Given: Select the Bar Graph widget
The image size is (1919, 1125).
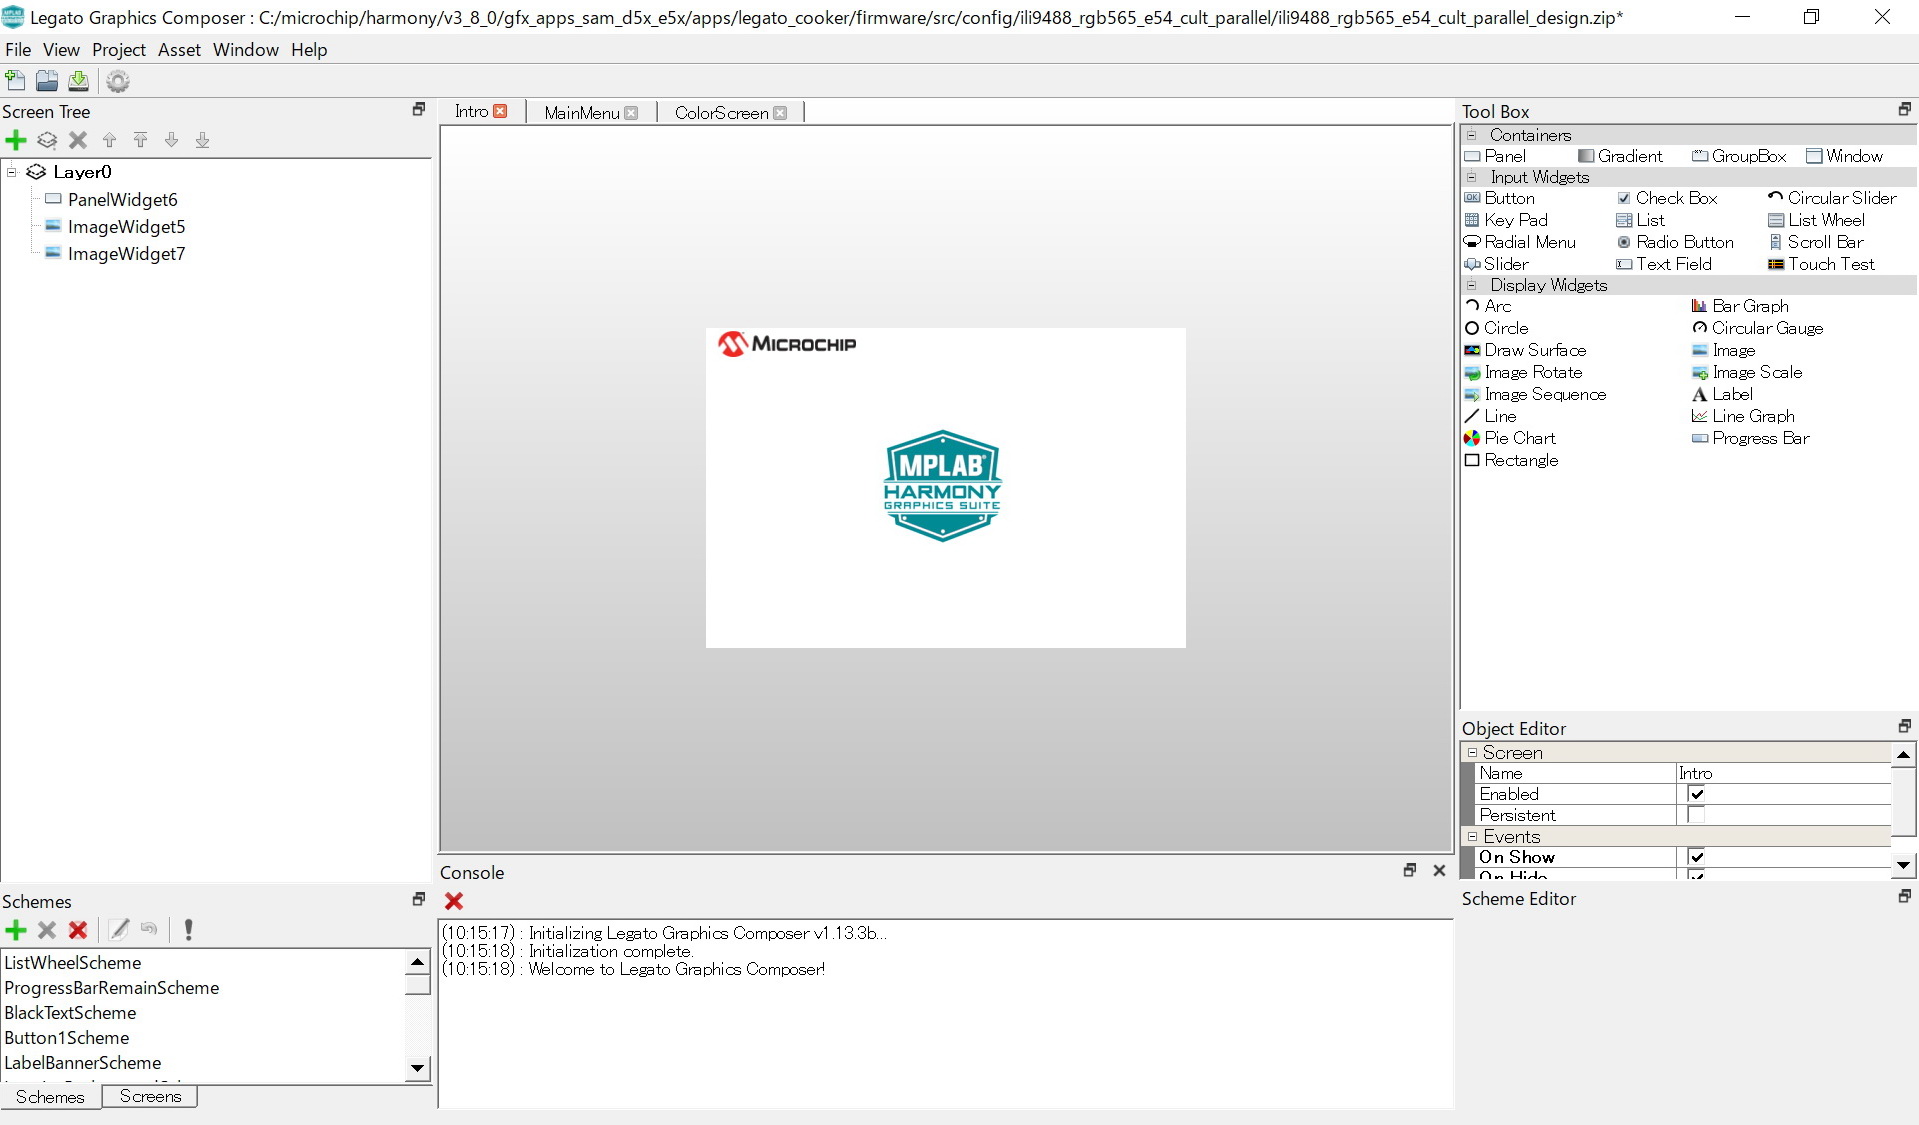Looking at the screenshot, I should tap(1740, 306).
